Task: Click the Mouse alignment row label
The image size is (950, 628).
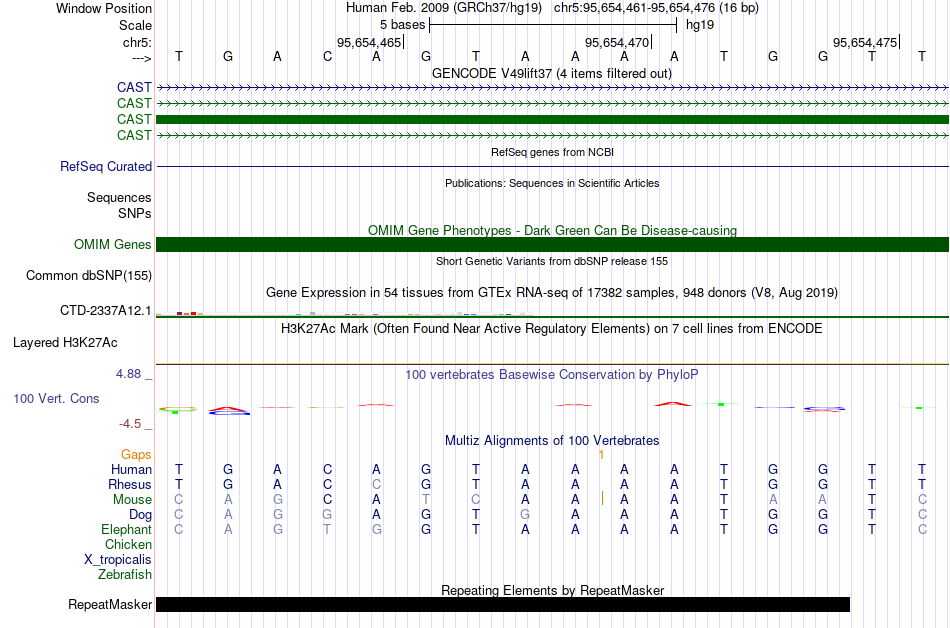Action: point(132,500)
